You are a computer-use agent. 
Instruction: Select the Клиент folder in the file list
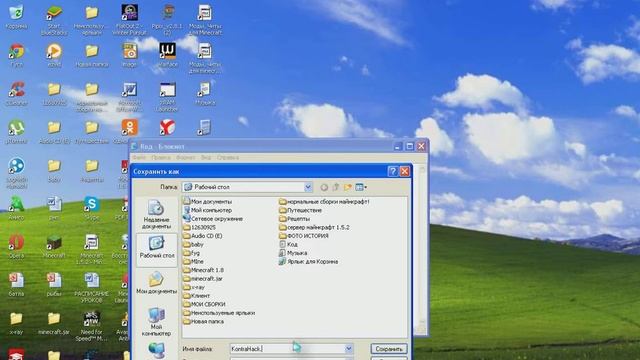coord(196,296)
